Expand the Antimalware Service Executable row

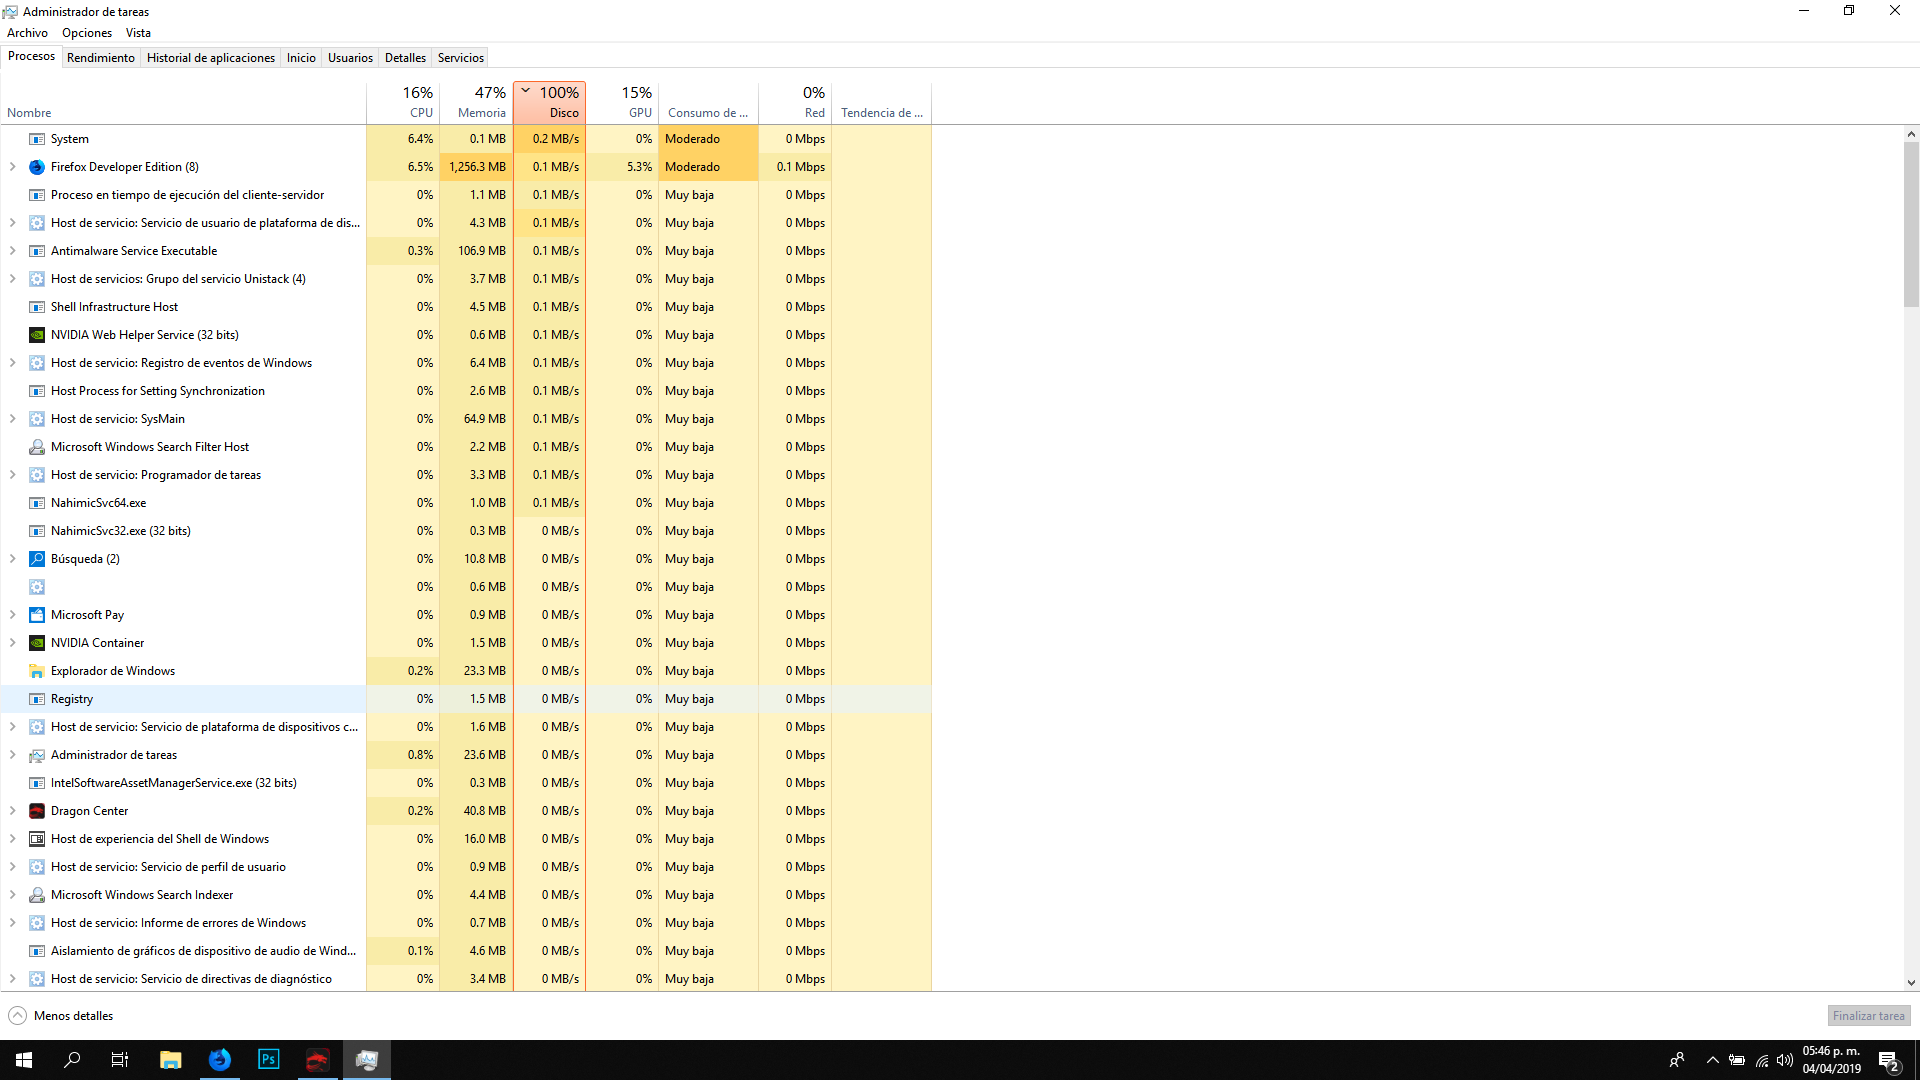12,251
